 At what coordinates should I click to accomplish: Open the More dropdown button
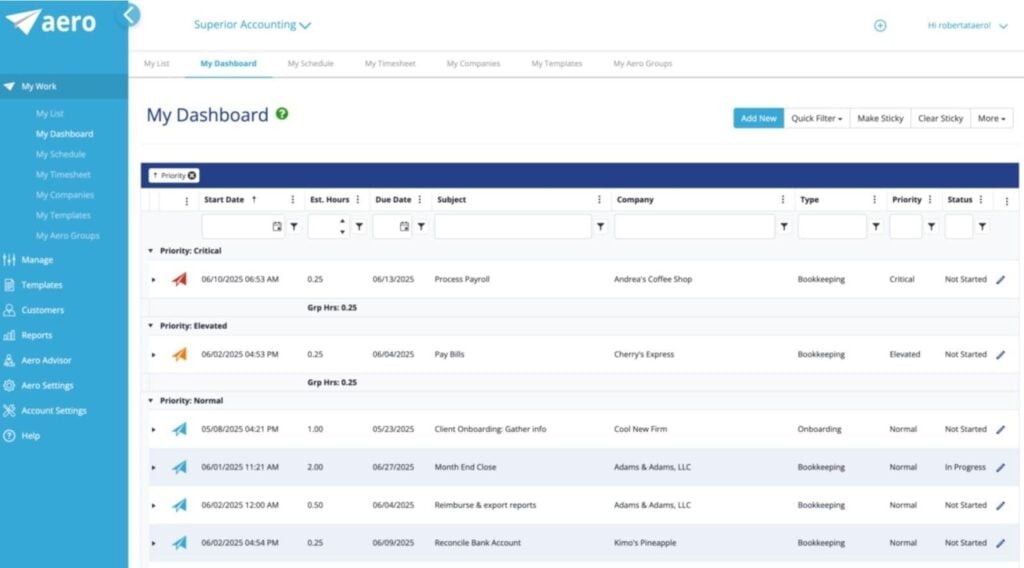(x=991, y=118)
